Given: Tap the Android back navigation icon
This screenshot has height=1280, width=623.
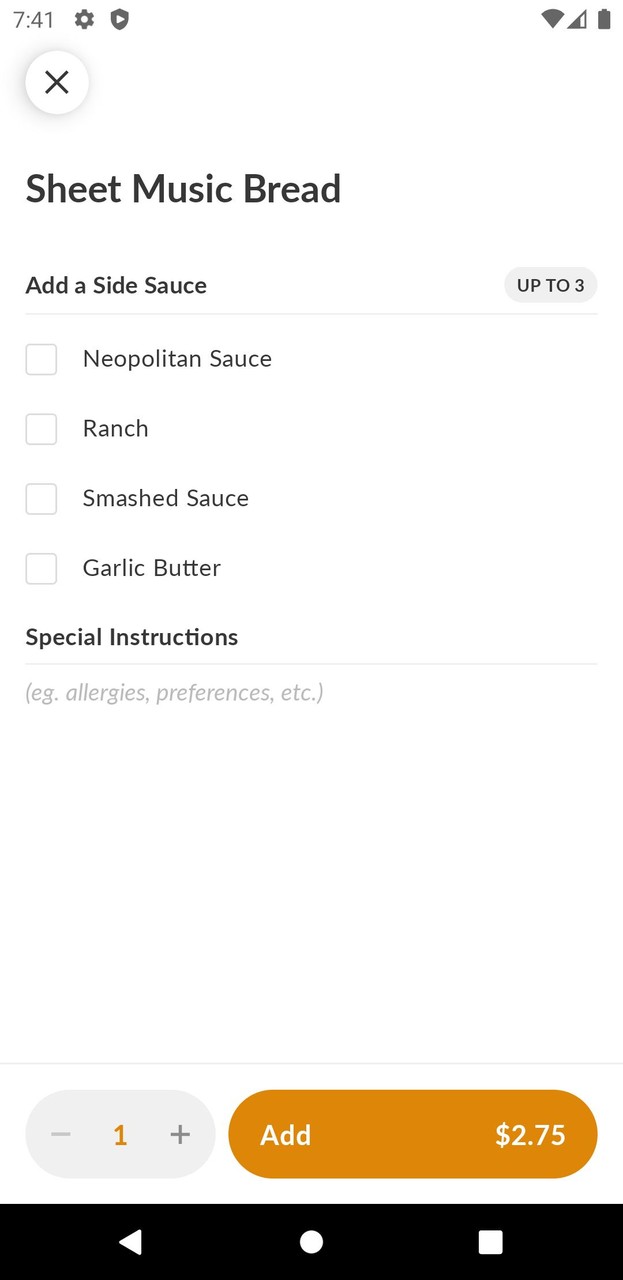Looking at the screenshot, I should [130, 1242].
